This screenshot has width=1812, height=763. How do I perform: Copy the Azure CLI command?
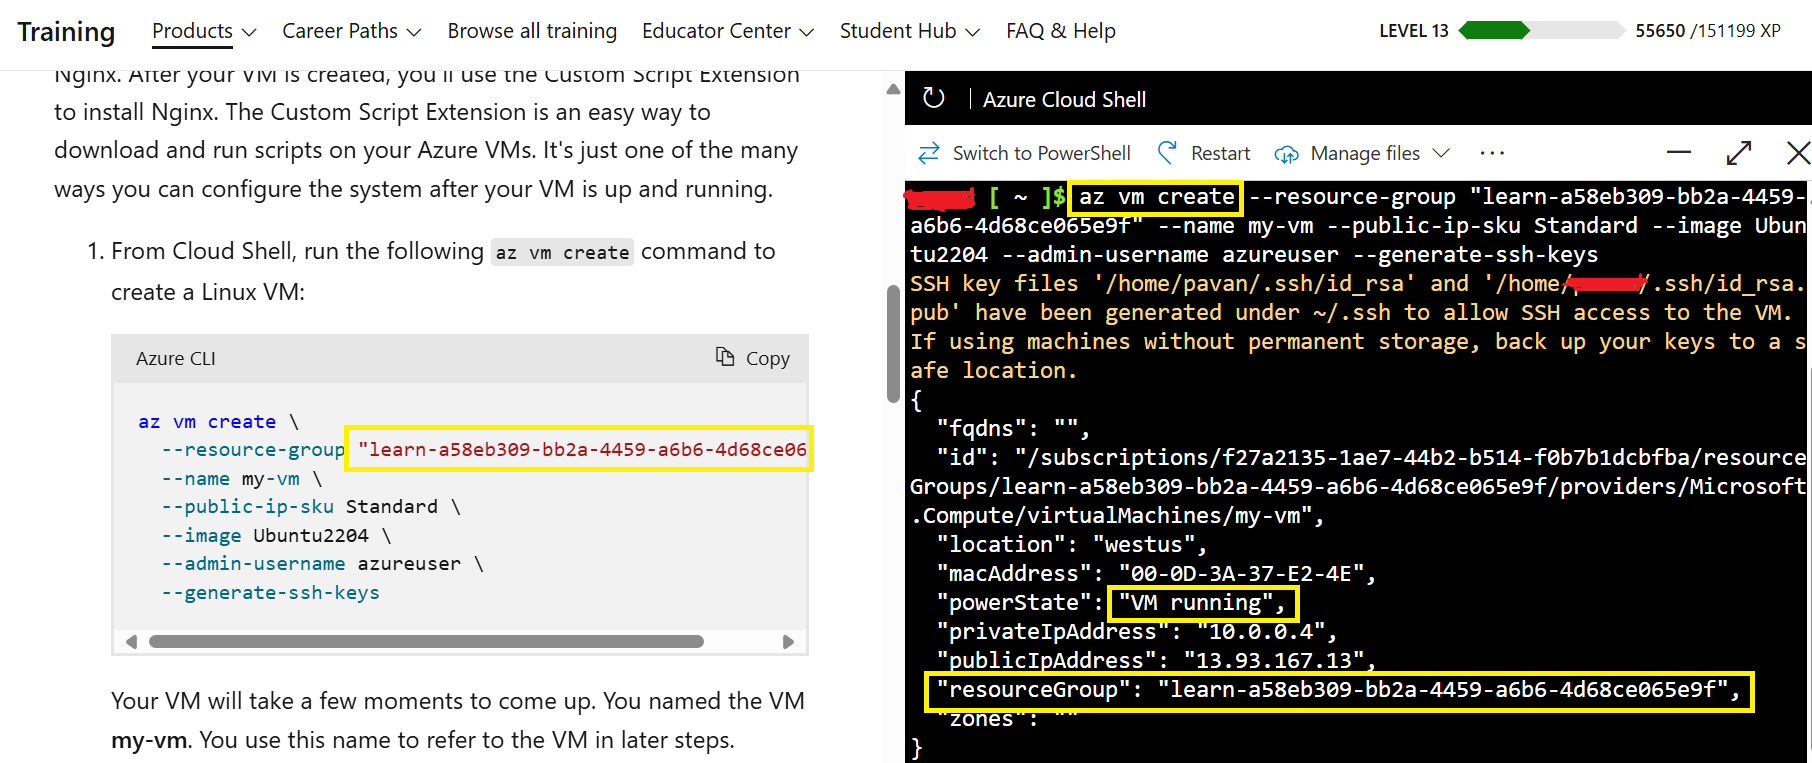click(x=753, y=358)
